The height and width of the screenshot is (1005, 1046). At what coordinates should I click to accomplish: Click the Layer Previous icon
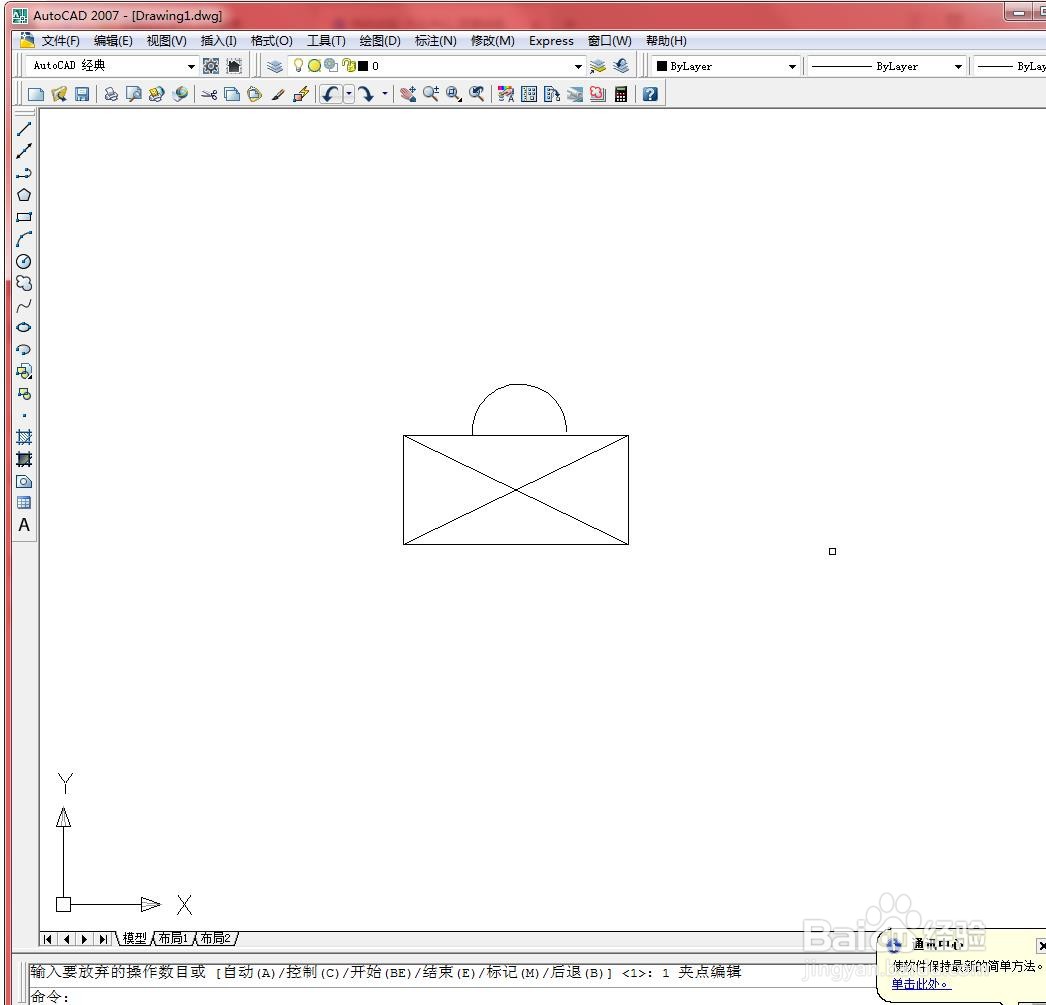pos(621,66)
